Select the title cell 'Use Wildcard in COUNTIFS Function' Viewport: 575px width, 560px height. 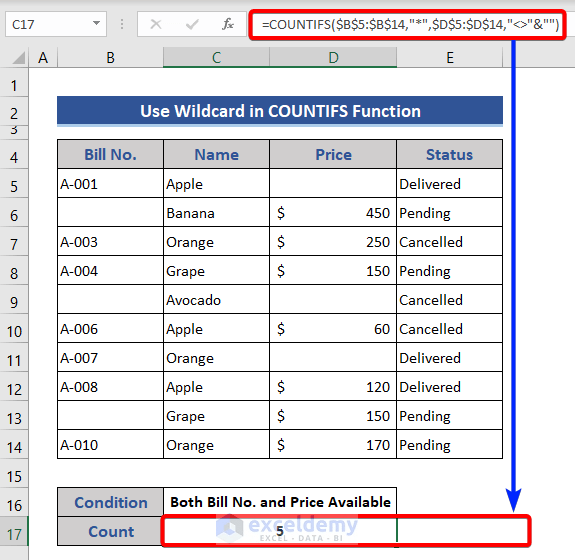click(280, 111)
